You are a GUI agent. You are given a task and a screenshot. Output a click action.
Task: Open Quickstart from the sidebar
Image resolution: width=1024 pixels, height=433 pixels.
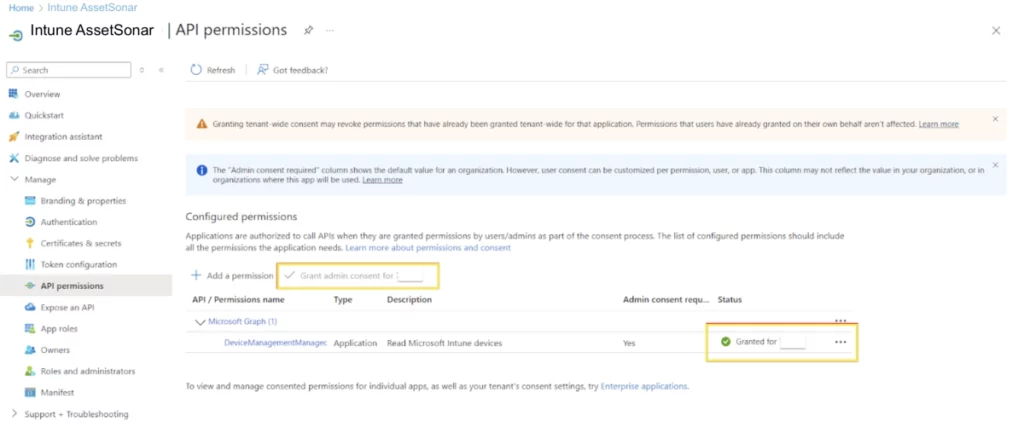pos(44,115)
